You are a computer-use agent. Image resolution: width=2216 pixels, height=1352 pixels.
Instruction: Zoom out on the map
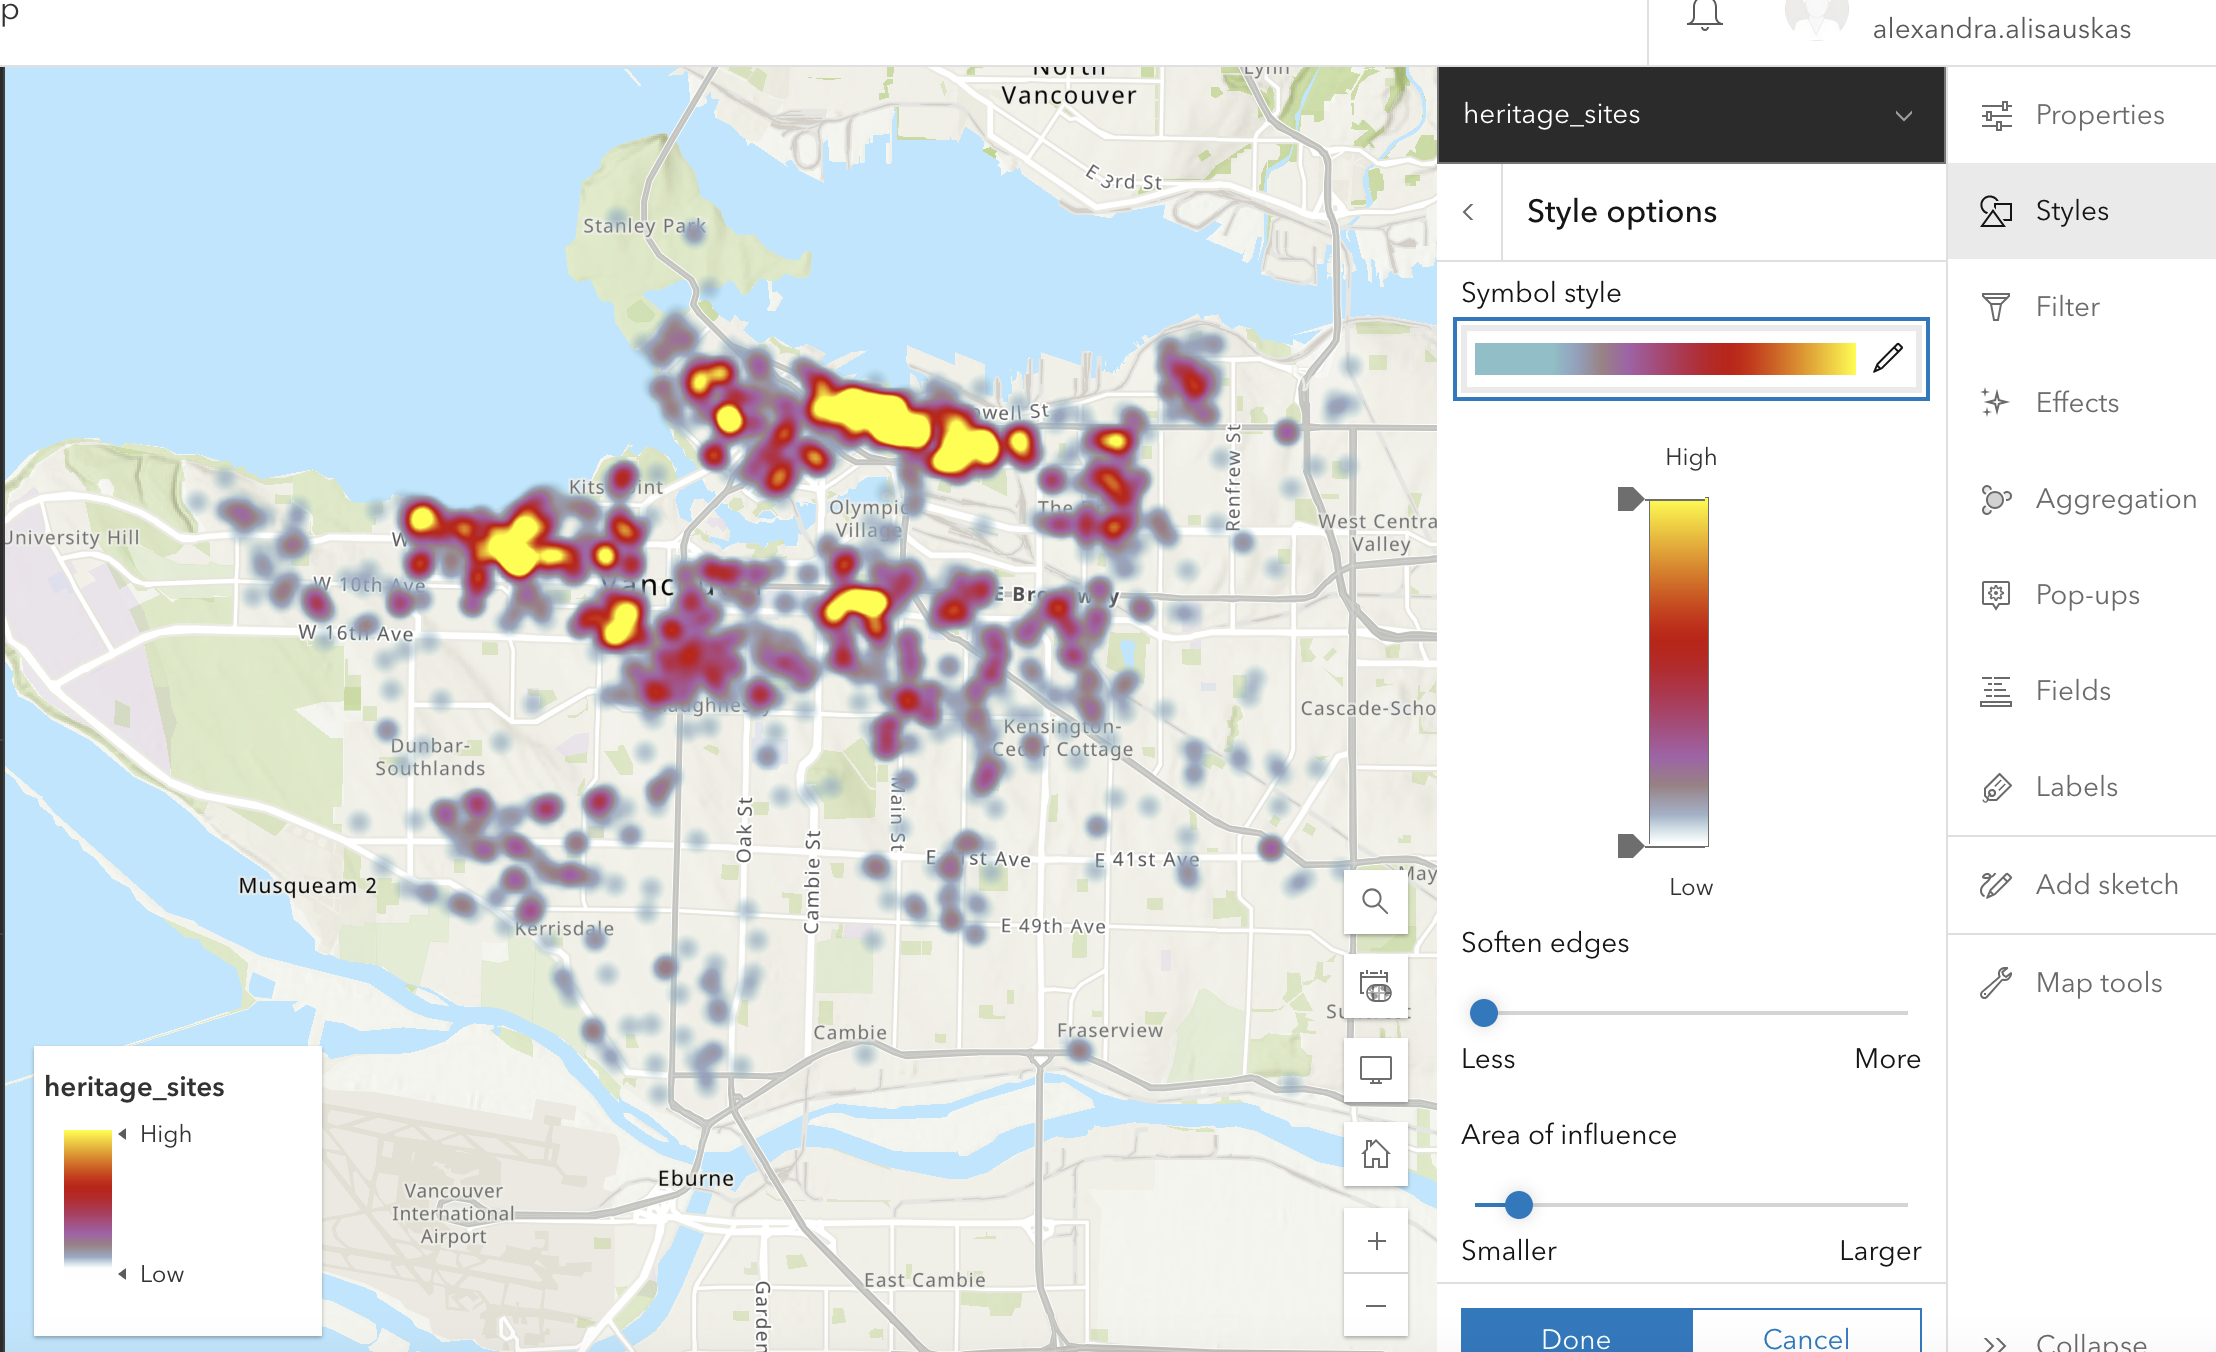tap(1376, 1305)
